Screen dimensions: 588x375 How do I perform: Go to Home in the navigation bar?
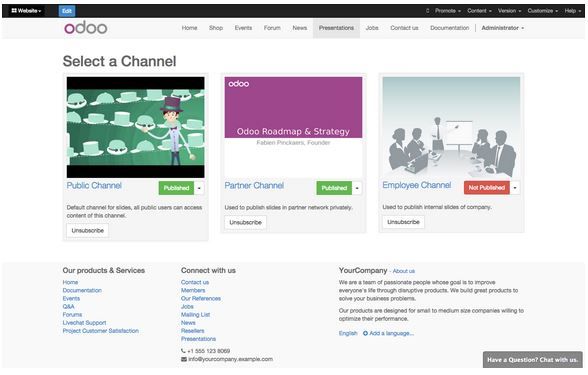click(x=189, y=28)
